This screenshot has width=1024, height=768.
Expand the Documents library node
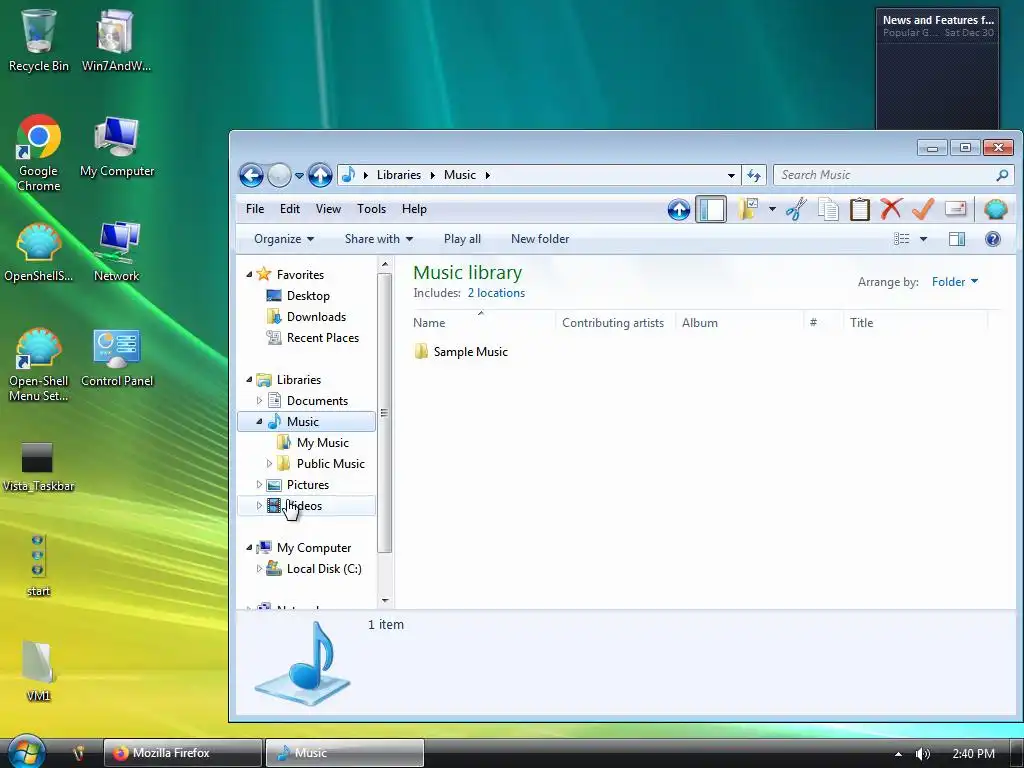tap(259, 400)
